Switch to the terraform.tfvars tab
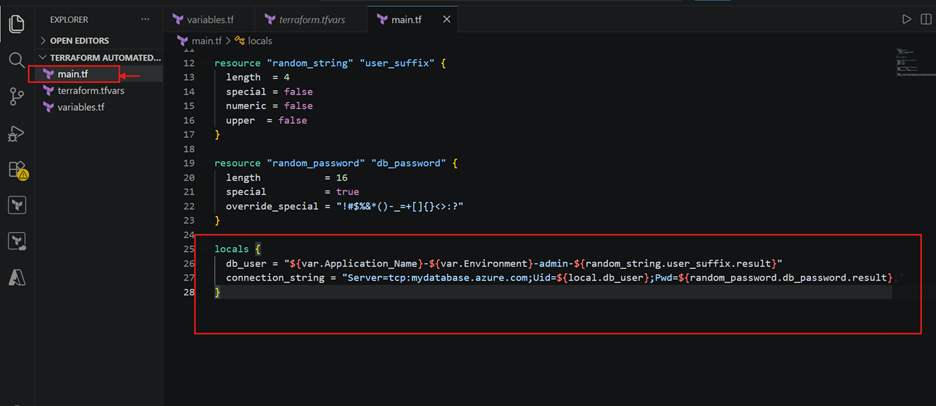936x406 pixels. click(310, 20)
